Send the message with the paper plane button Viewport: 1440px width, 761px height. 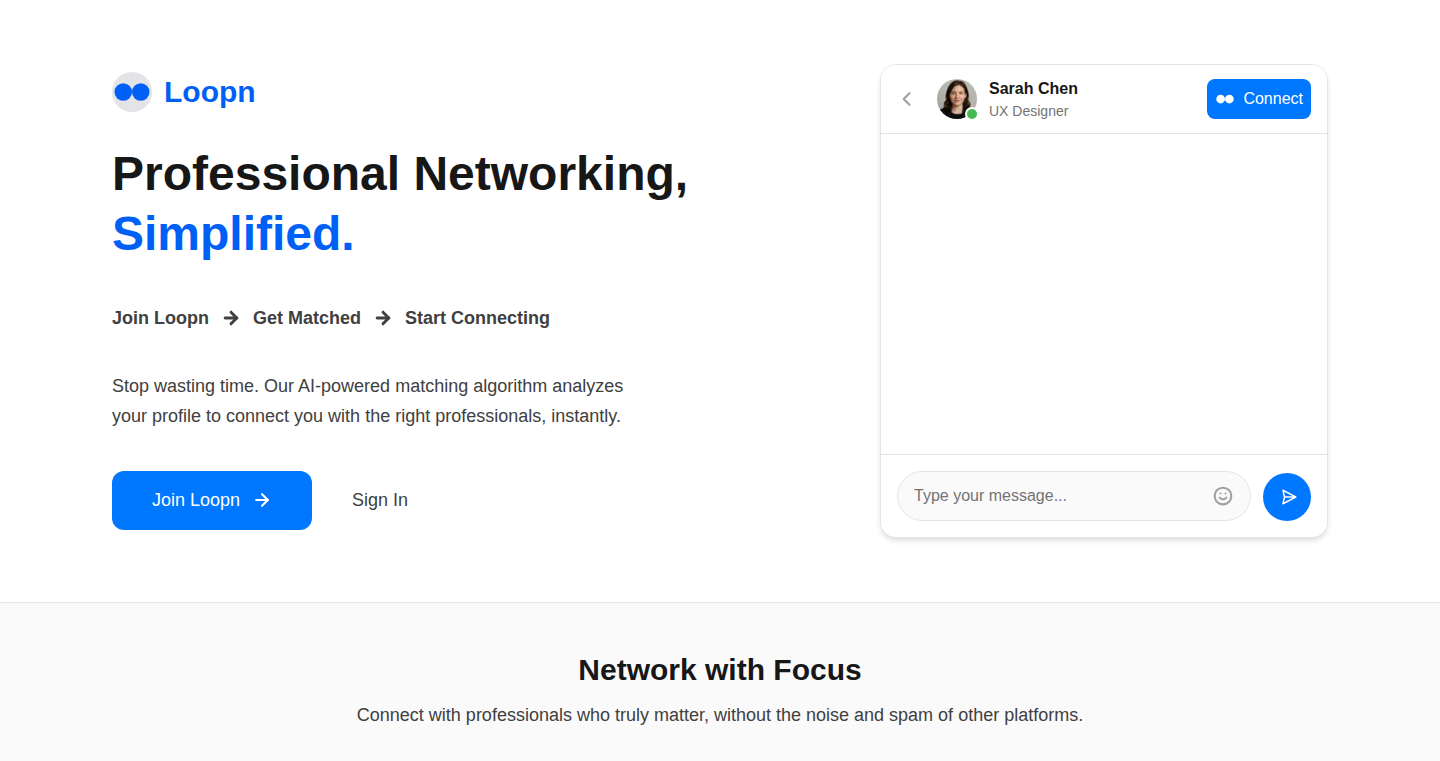(1287, 497)
